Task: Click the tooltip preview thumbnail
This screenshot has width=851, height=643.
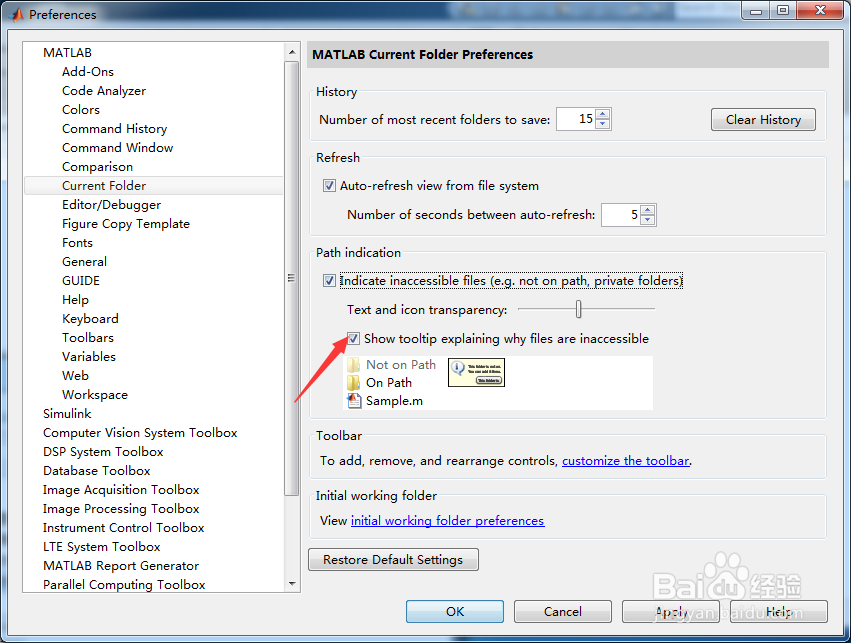Action: 476,372
